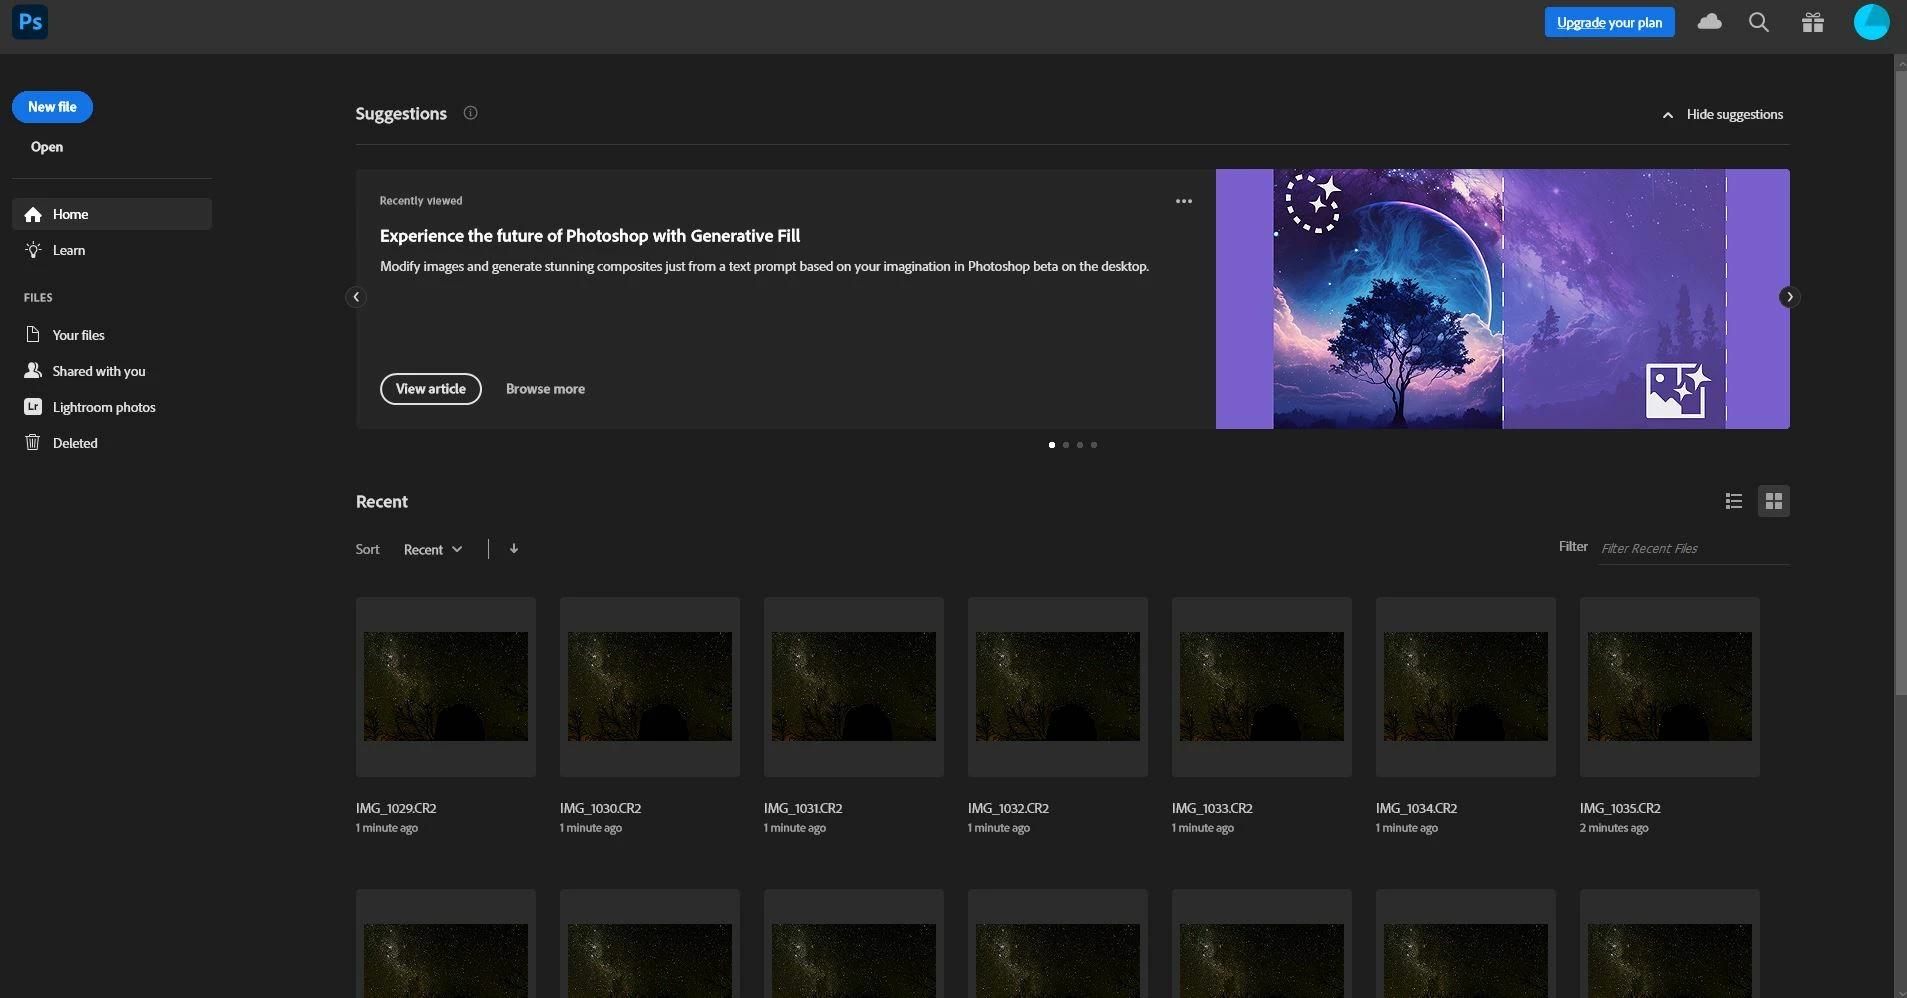Open the IMG_1033.CR2 thumbnail

[x=1262, y=687]
